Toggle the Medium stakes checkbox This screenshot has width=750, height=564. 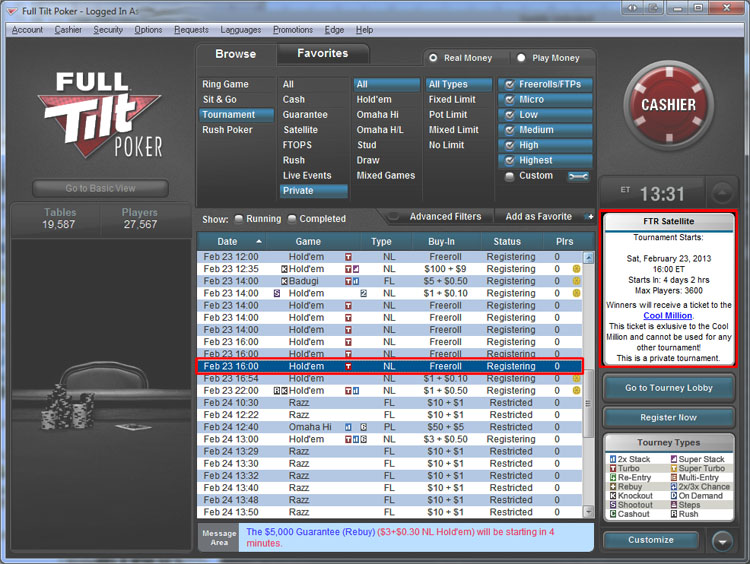pos(510,130)
